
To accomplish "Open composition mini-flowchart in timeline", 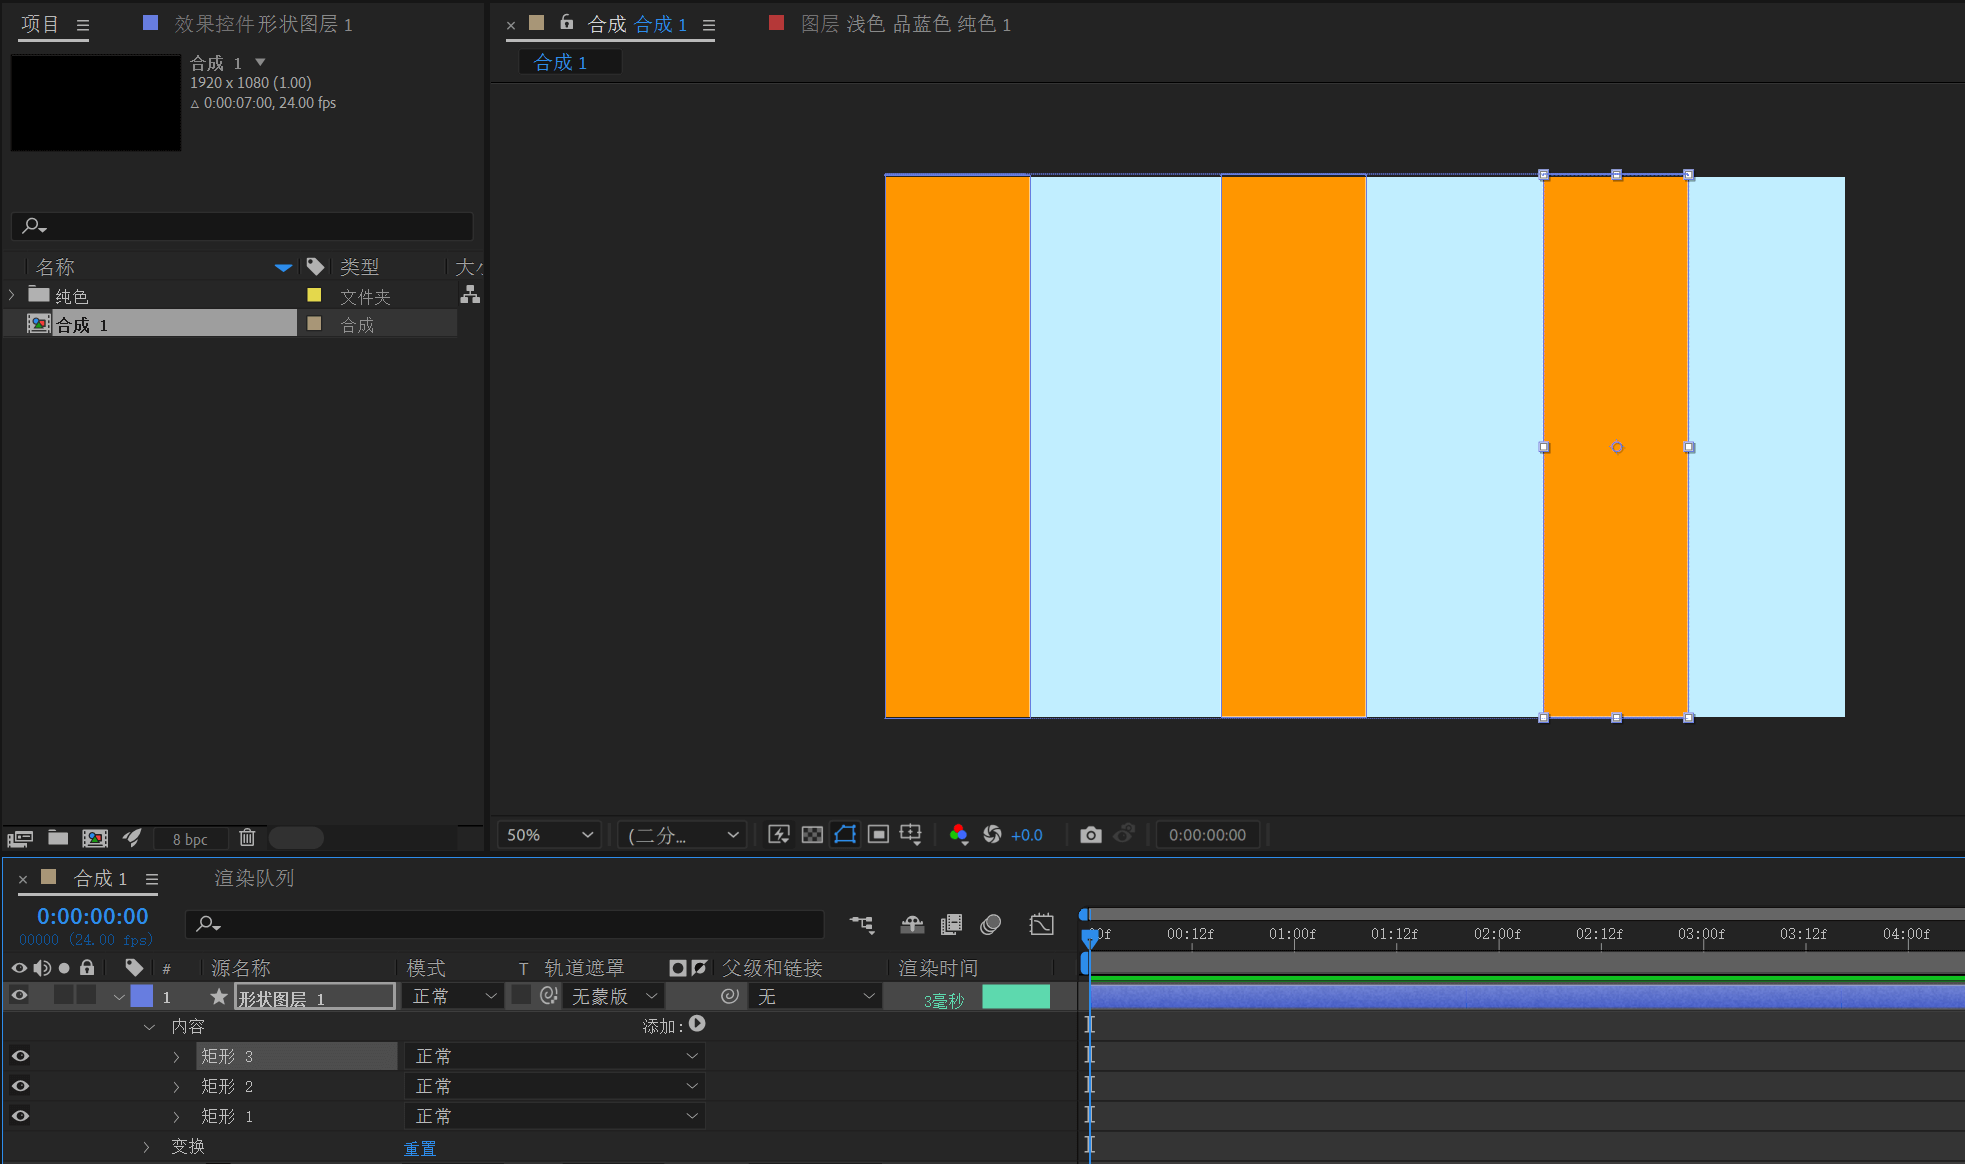I will [862, 924].
